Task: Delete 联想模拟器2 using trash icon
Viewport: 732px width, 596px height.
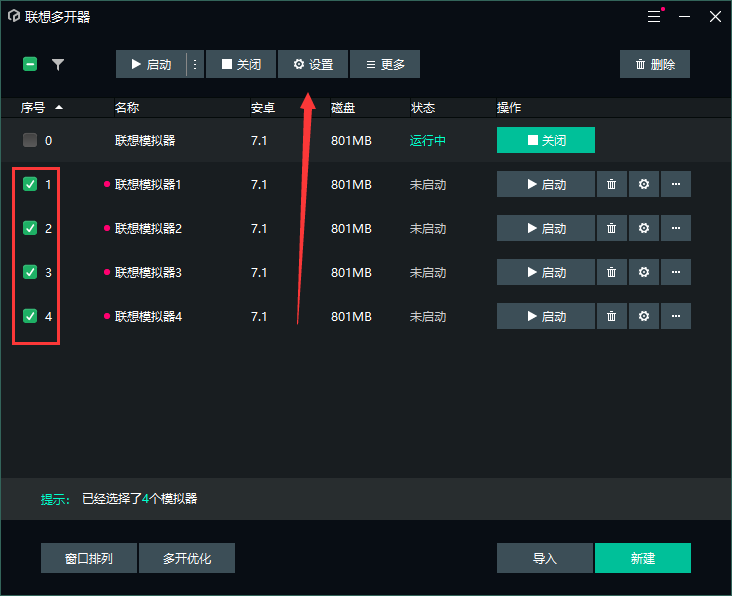Action: coord(612,228)
